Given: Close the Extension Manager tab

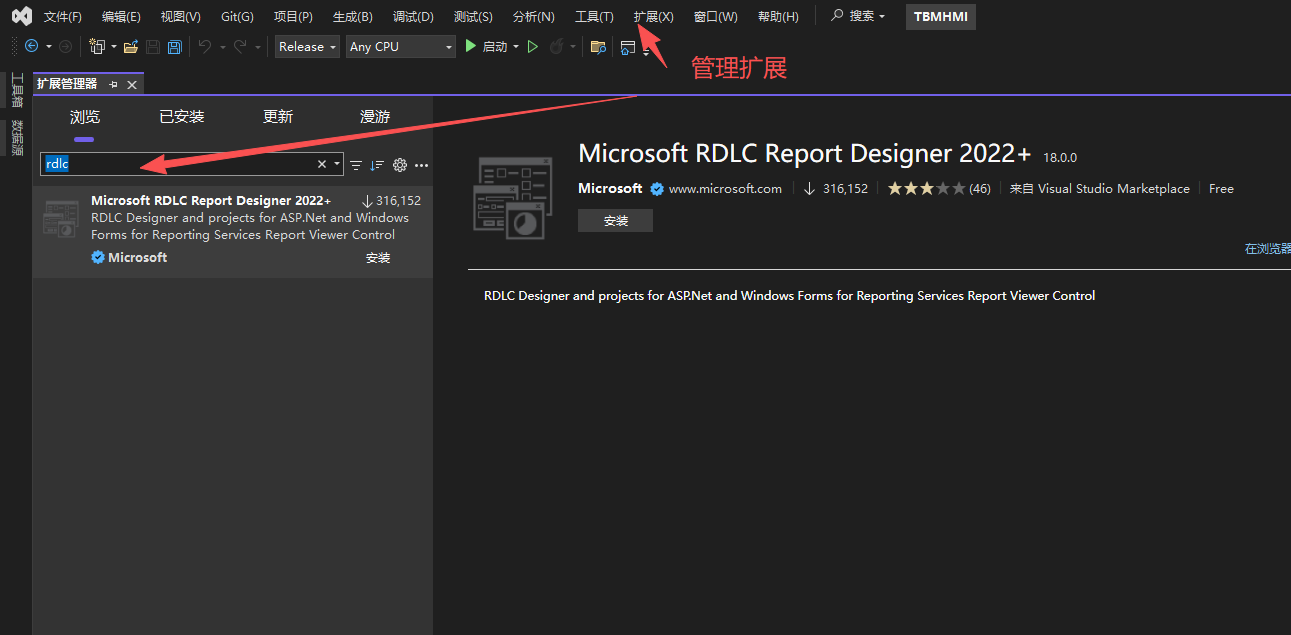Looking at the screenshot, I should pos(132,84).
